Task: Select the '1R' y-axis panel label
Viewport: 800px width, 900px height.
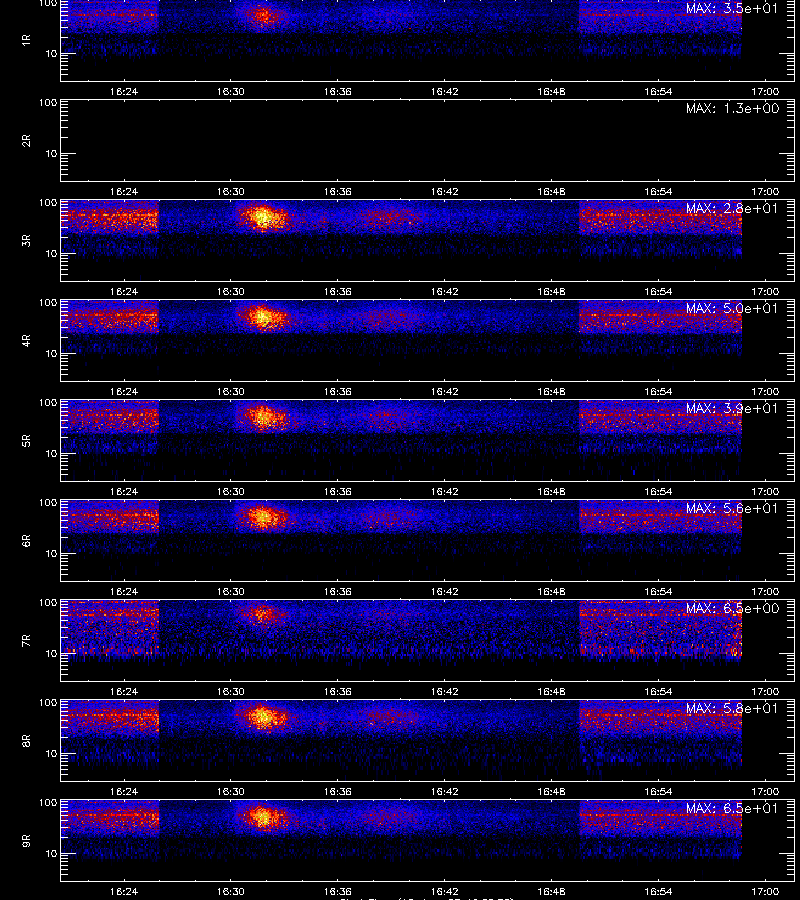Action: (26, 40)
